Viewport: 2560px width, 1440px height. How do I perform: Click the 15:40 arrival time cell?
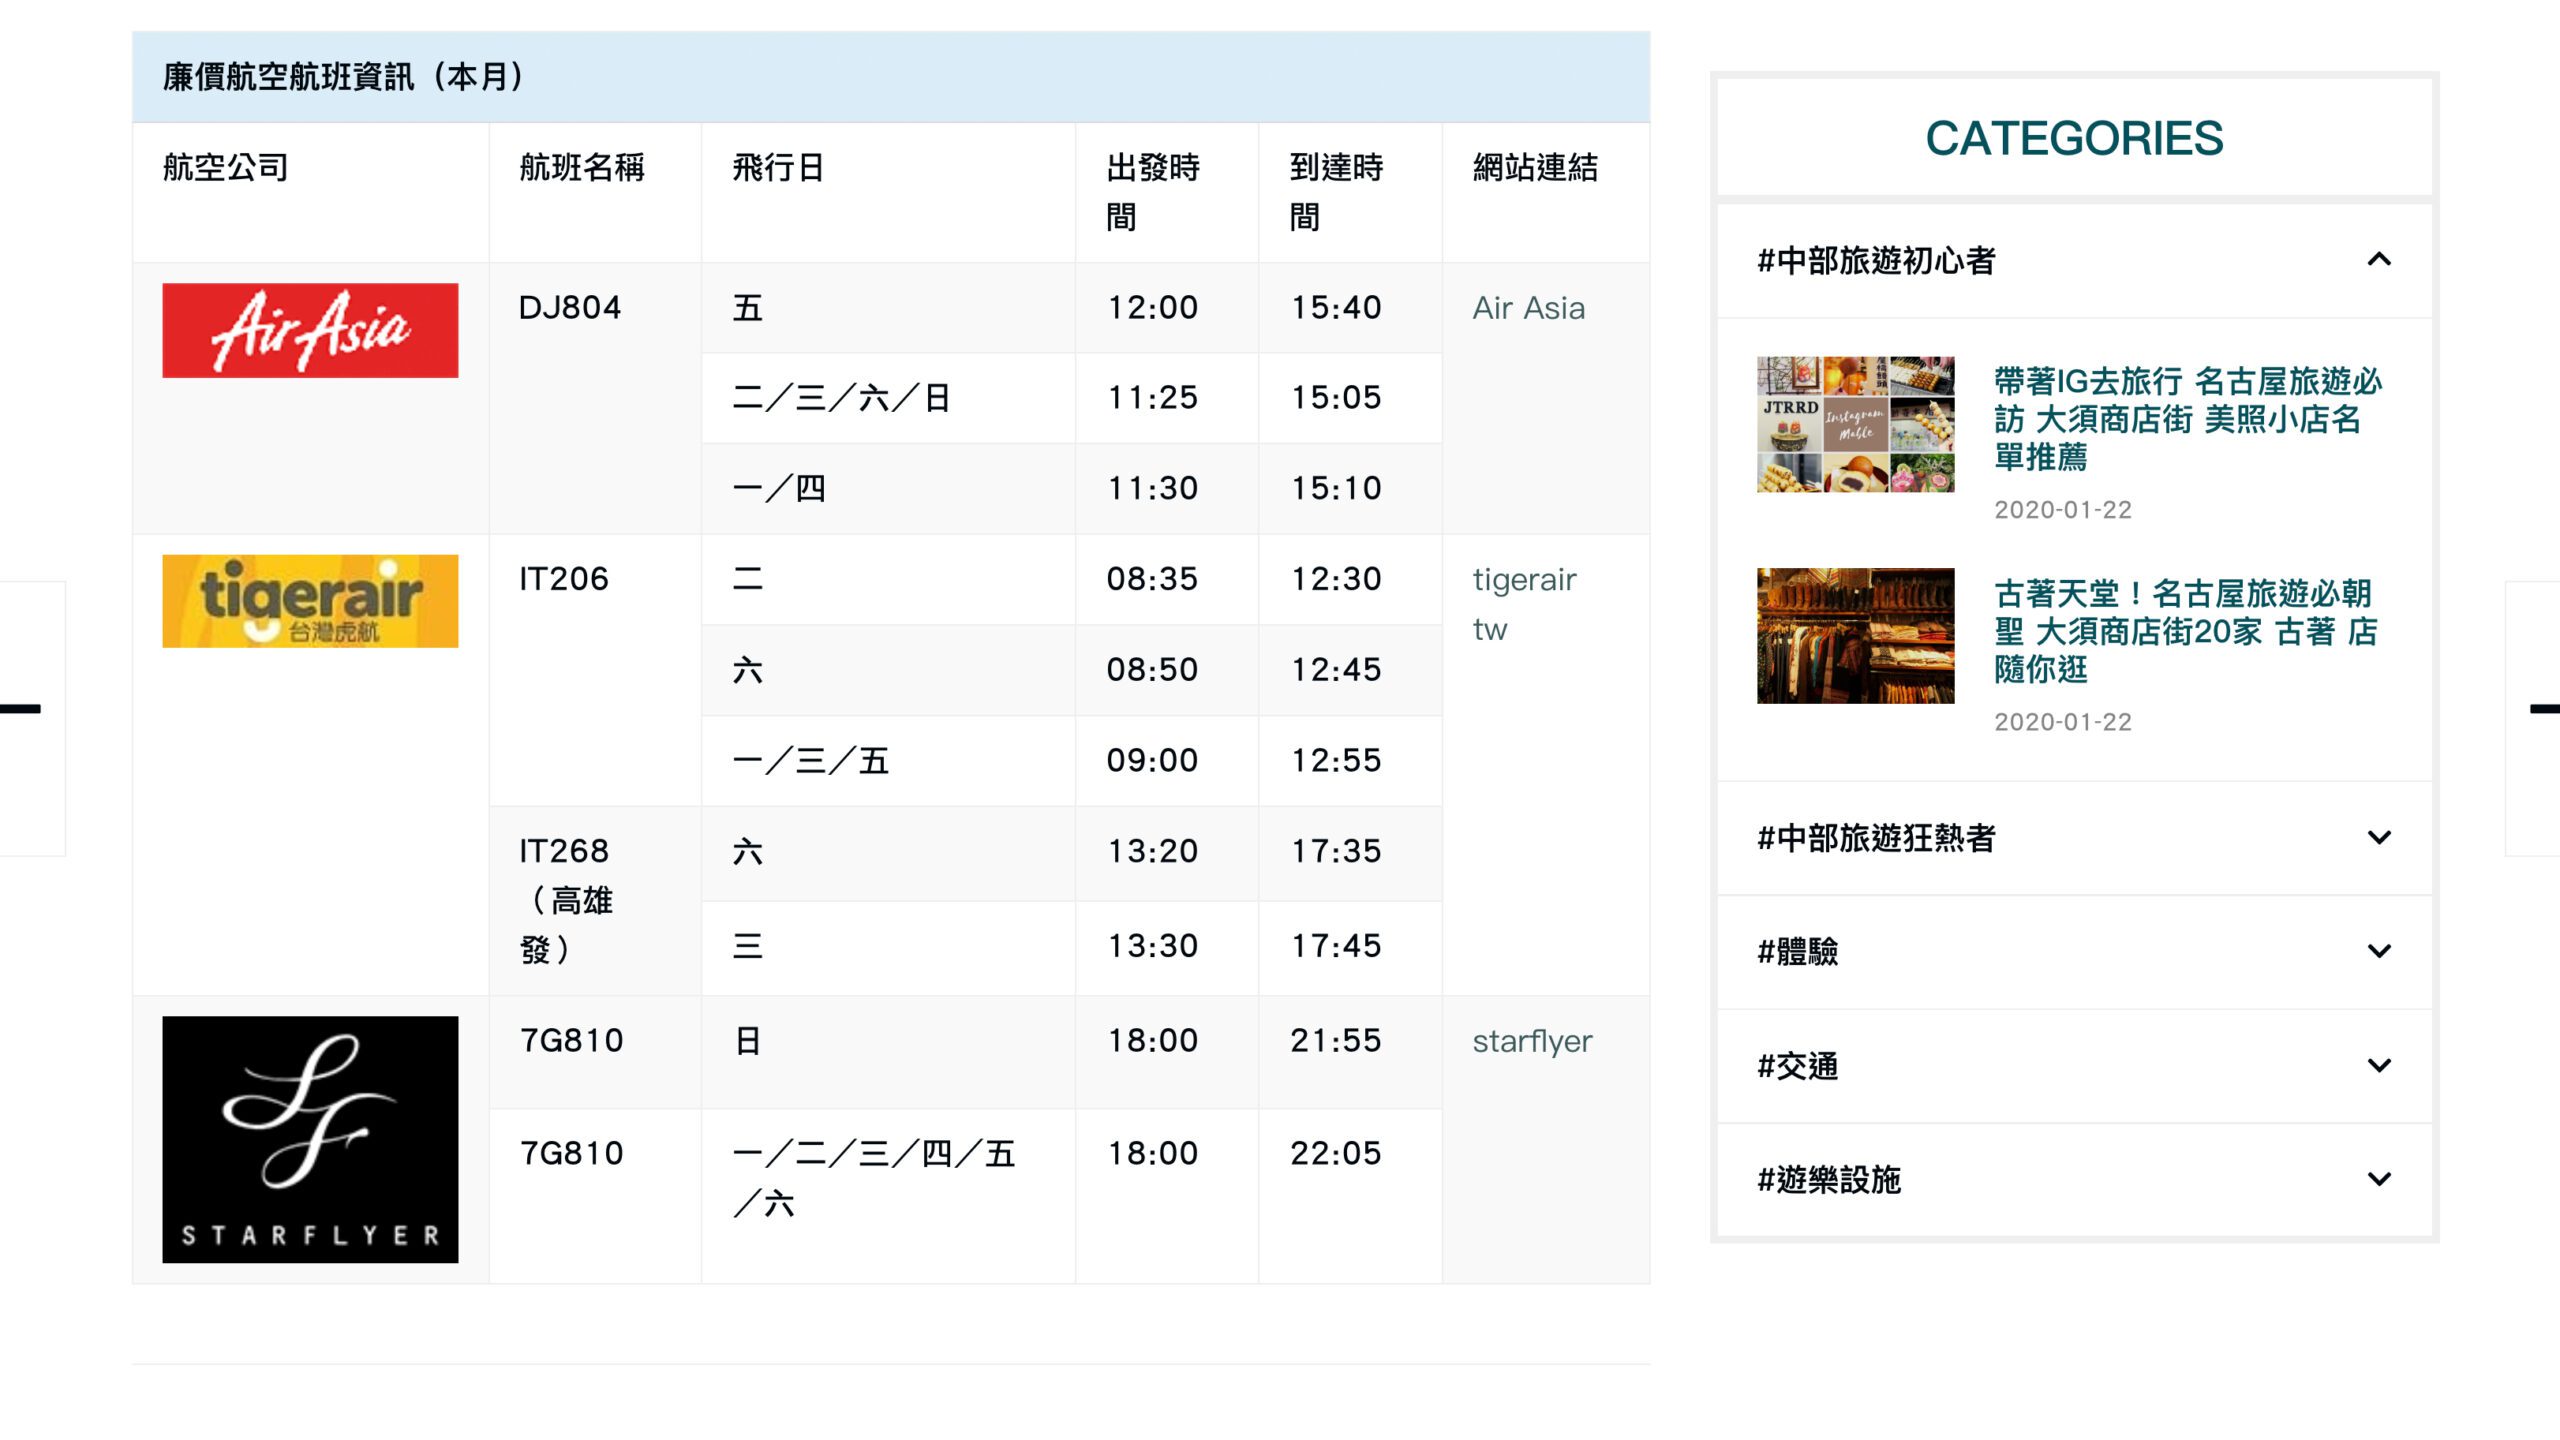coord(1350,308)
